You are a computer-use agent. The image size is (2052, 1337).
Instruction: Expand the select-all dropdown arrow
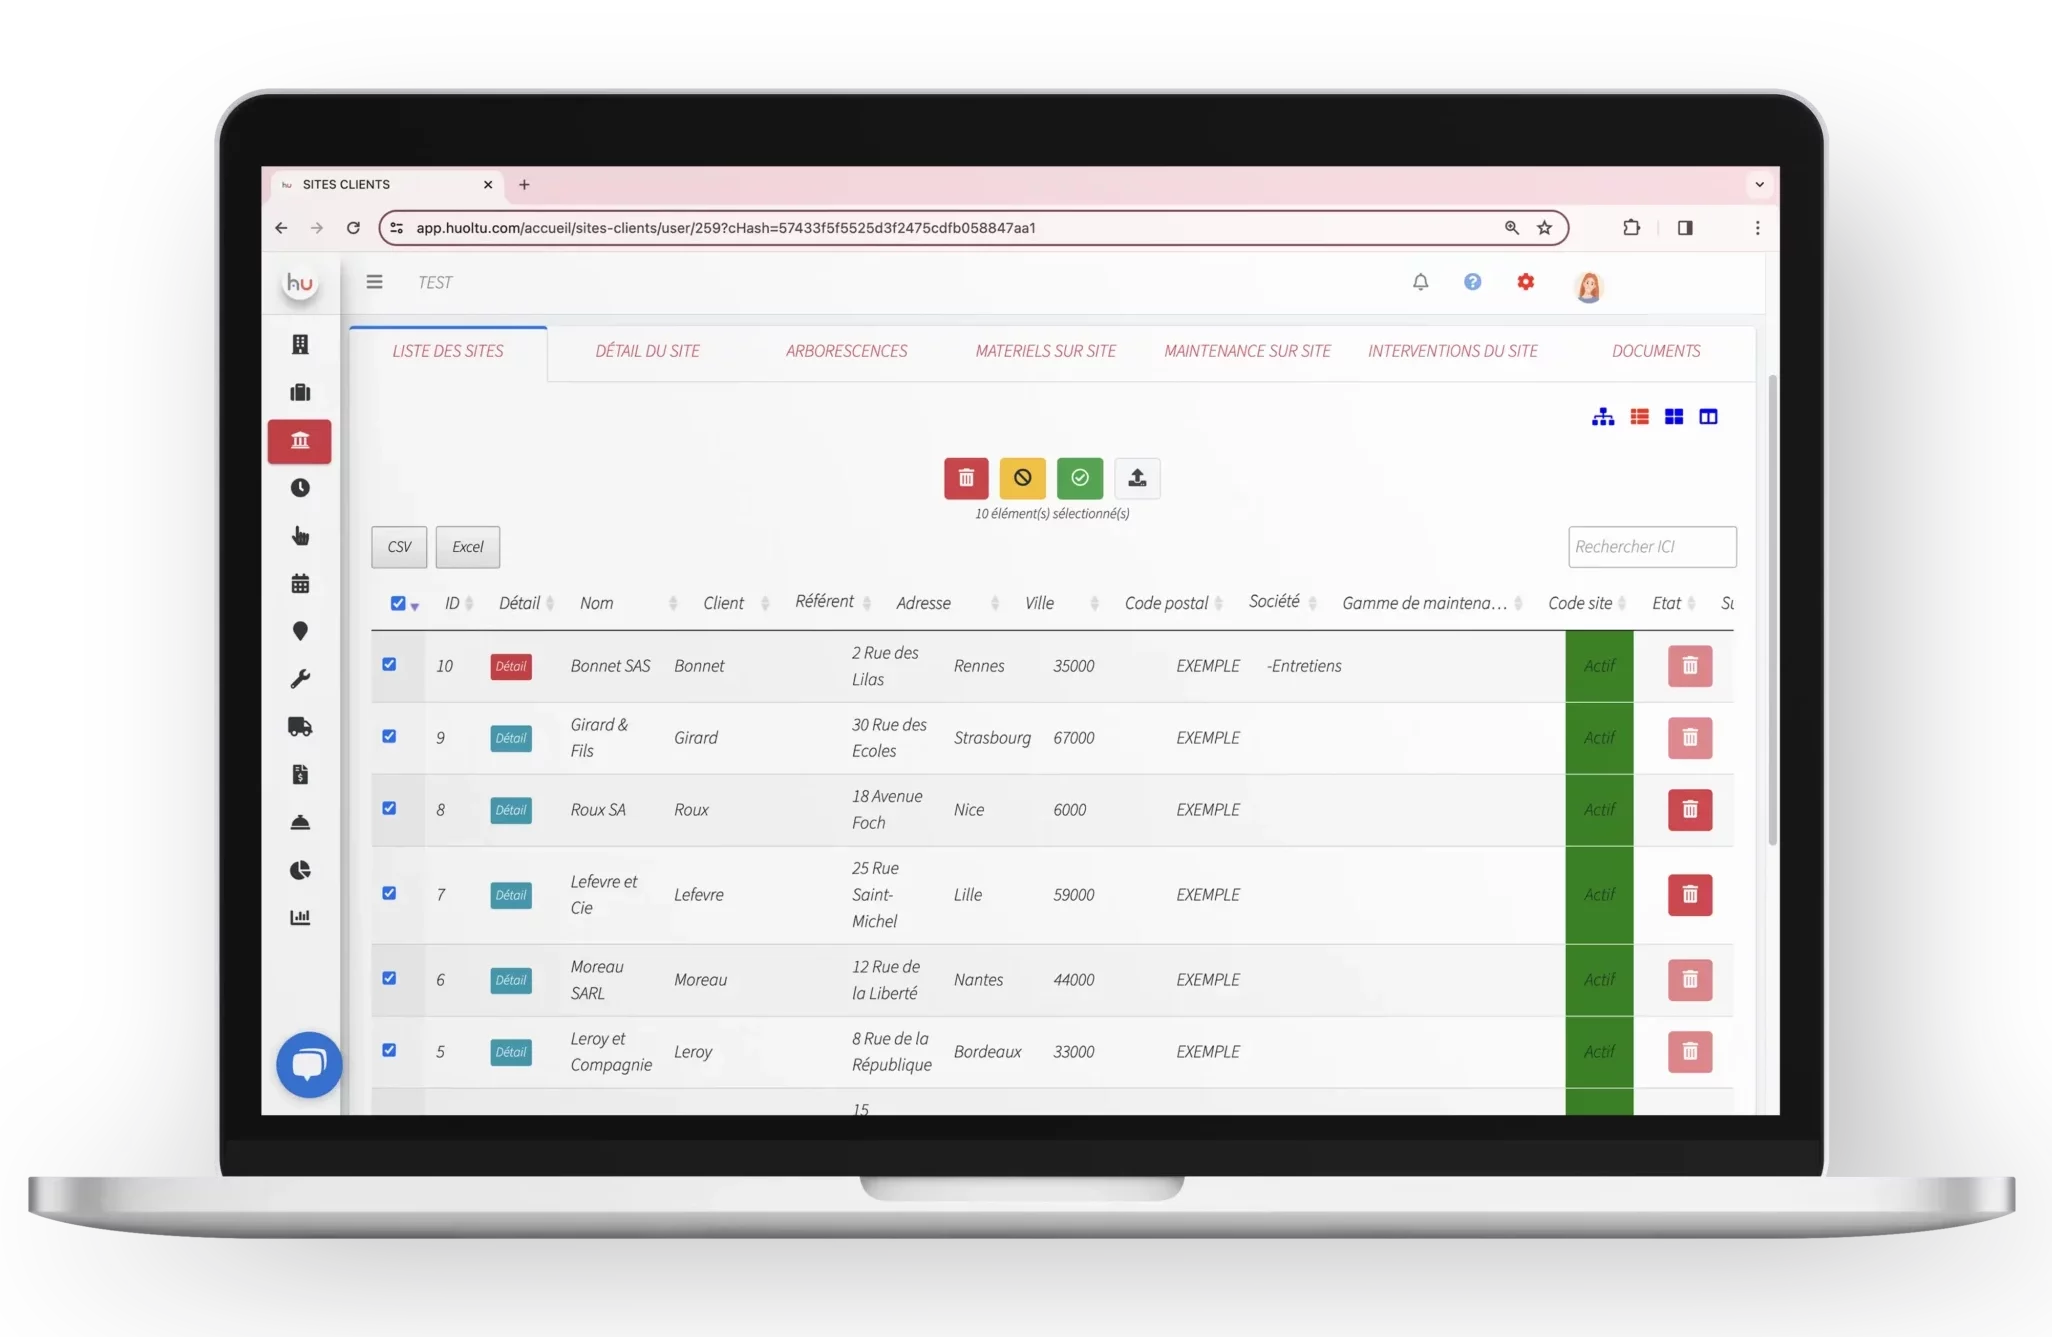tap(415, 606)
